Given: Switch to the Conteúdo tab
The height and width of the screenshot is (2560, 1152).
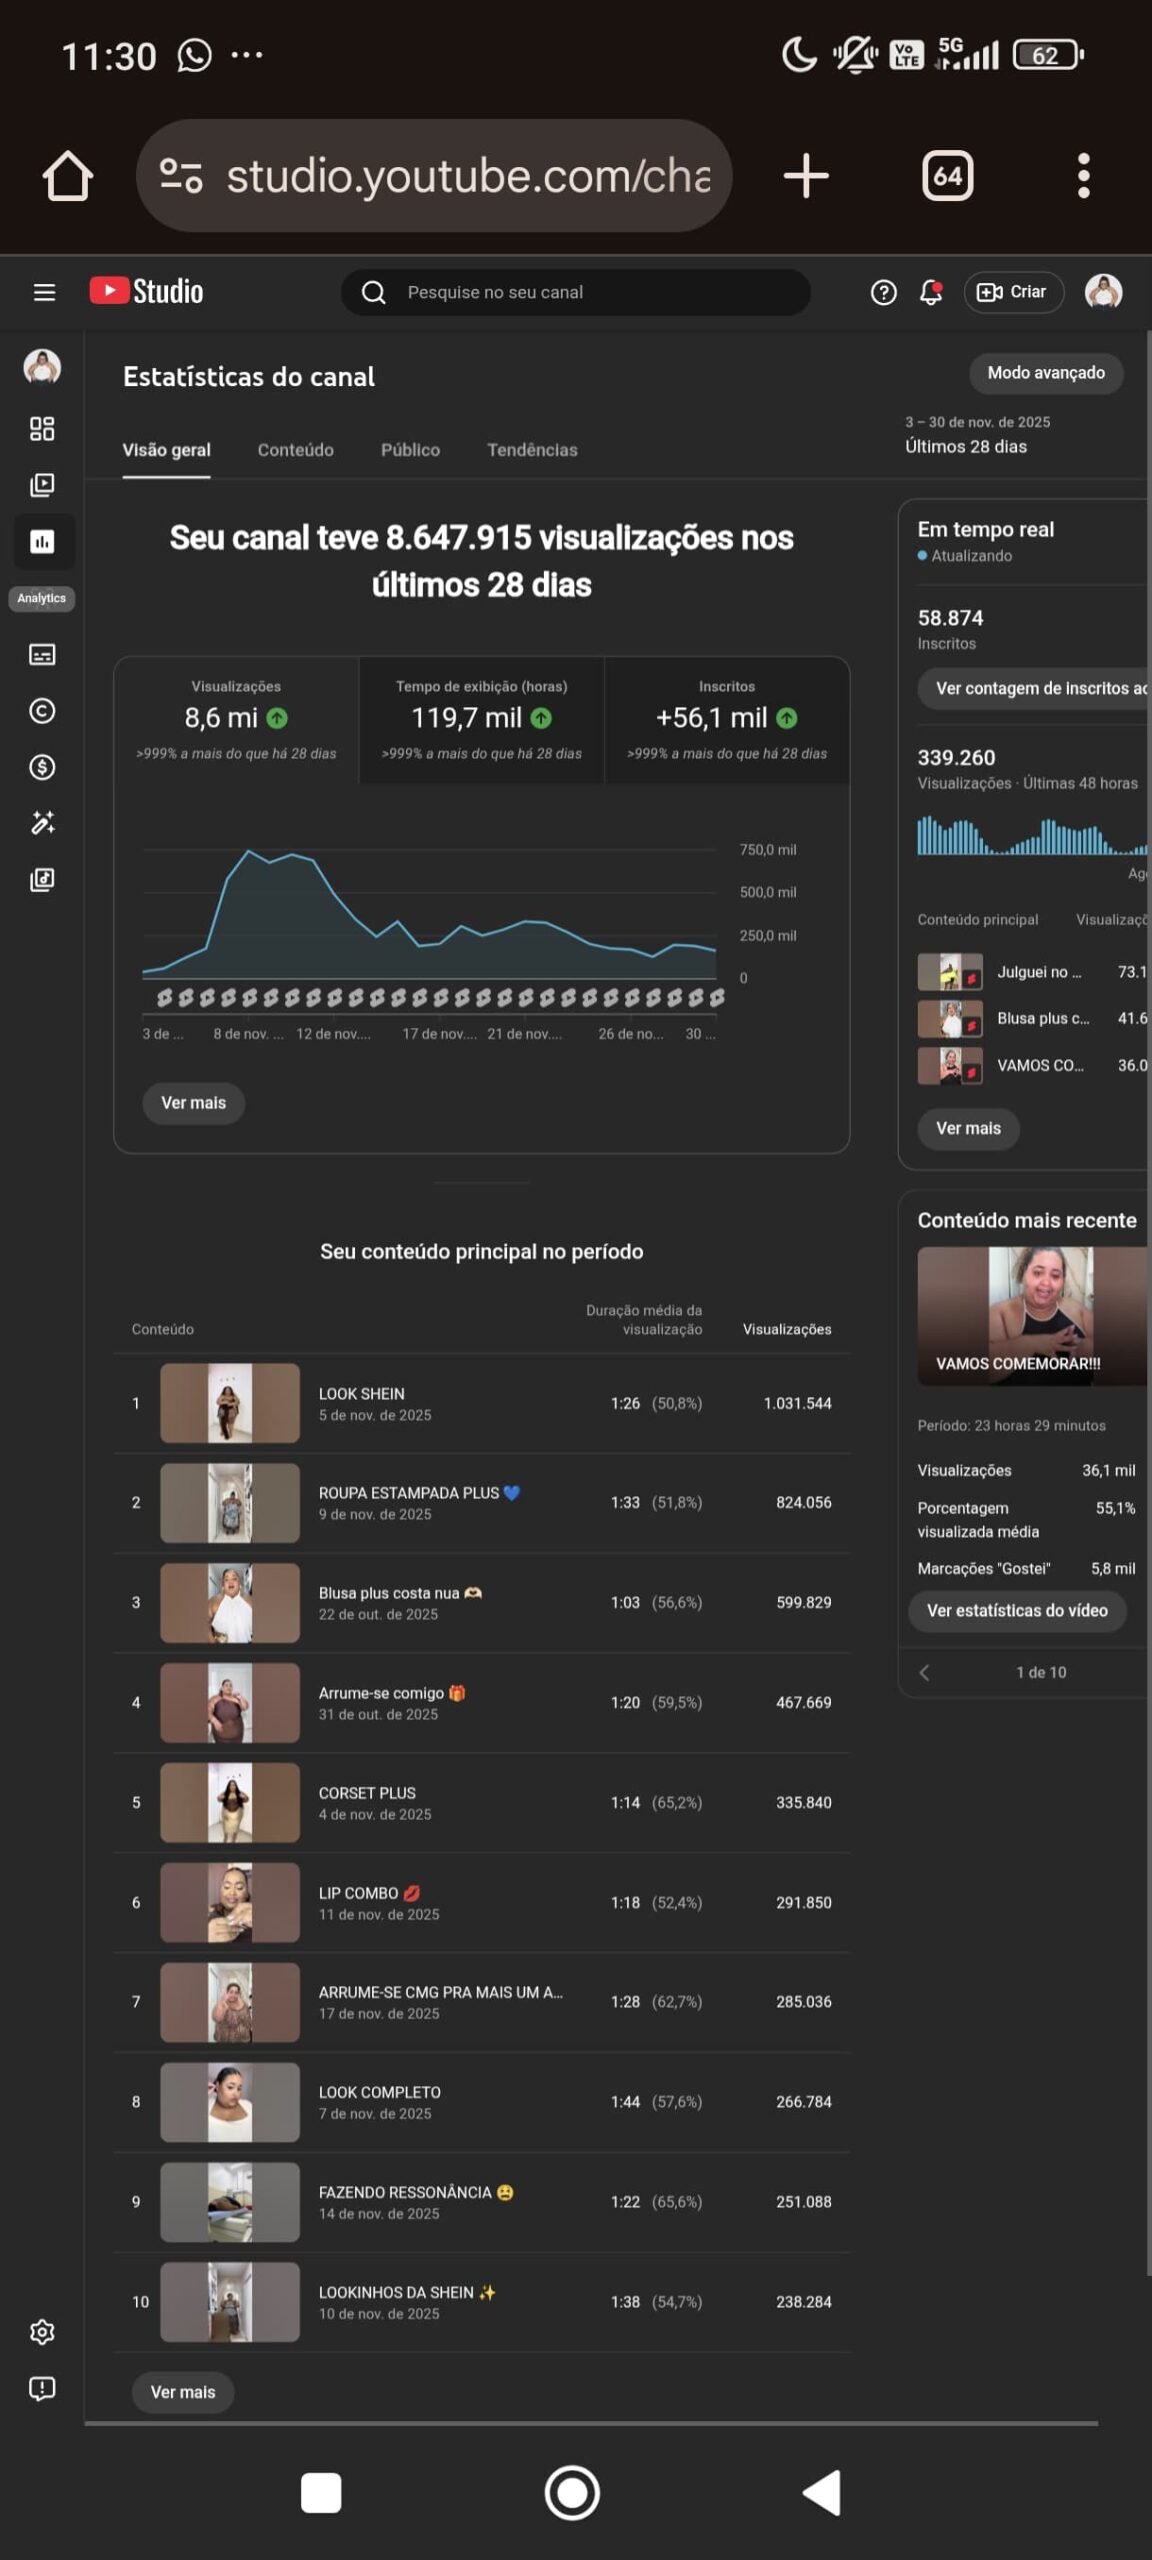Looking at the screenshot, I should (x=295, y=450).
